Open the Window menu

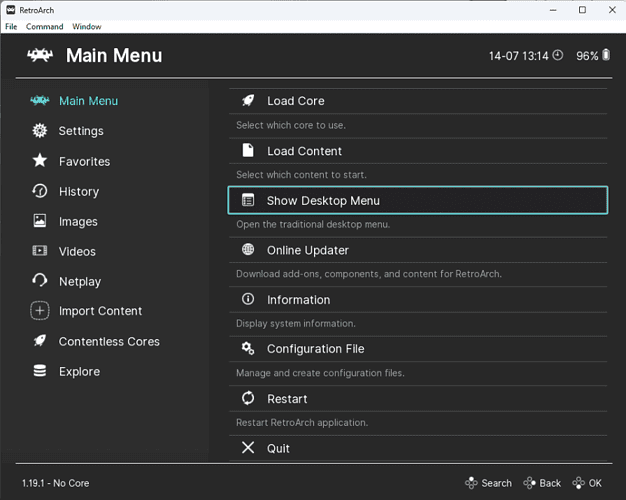(87, 27)
